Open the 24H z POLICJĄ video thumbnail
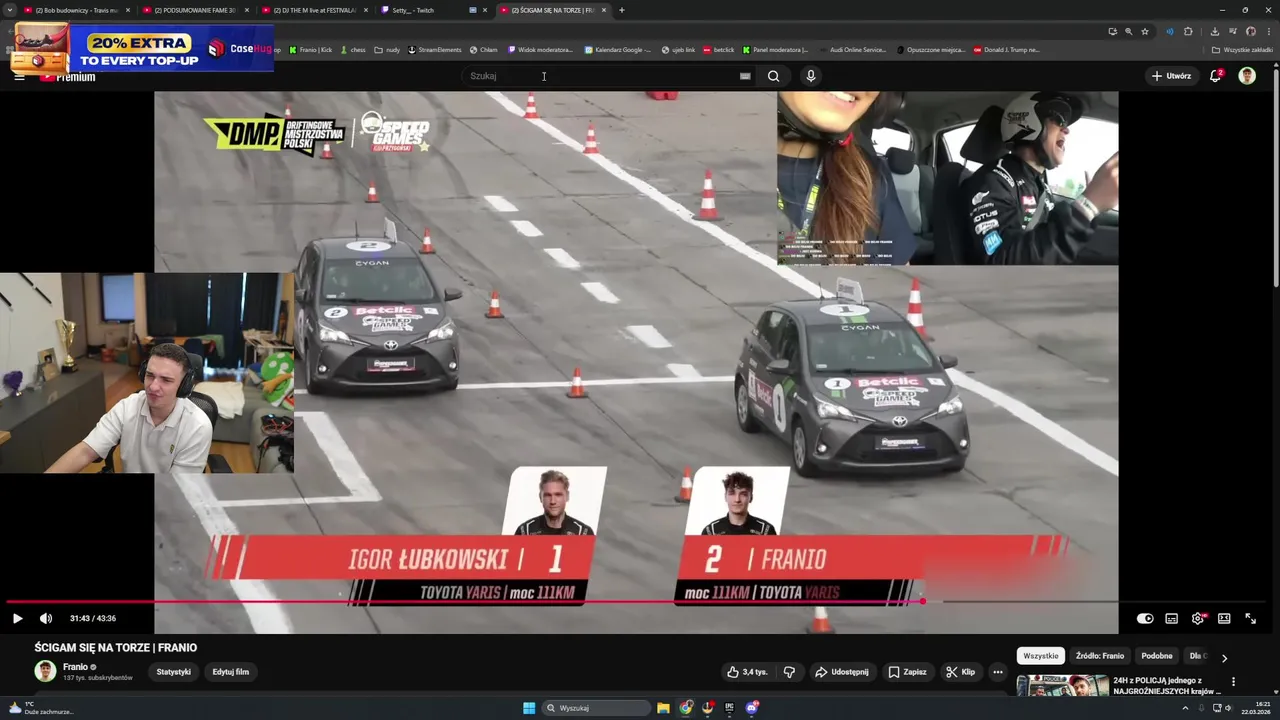 (x=1062, y=686)
